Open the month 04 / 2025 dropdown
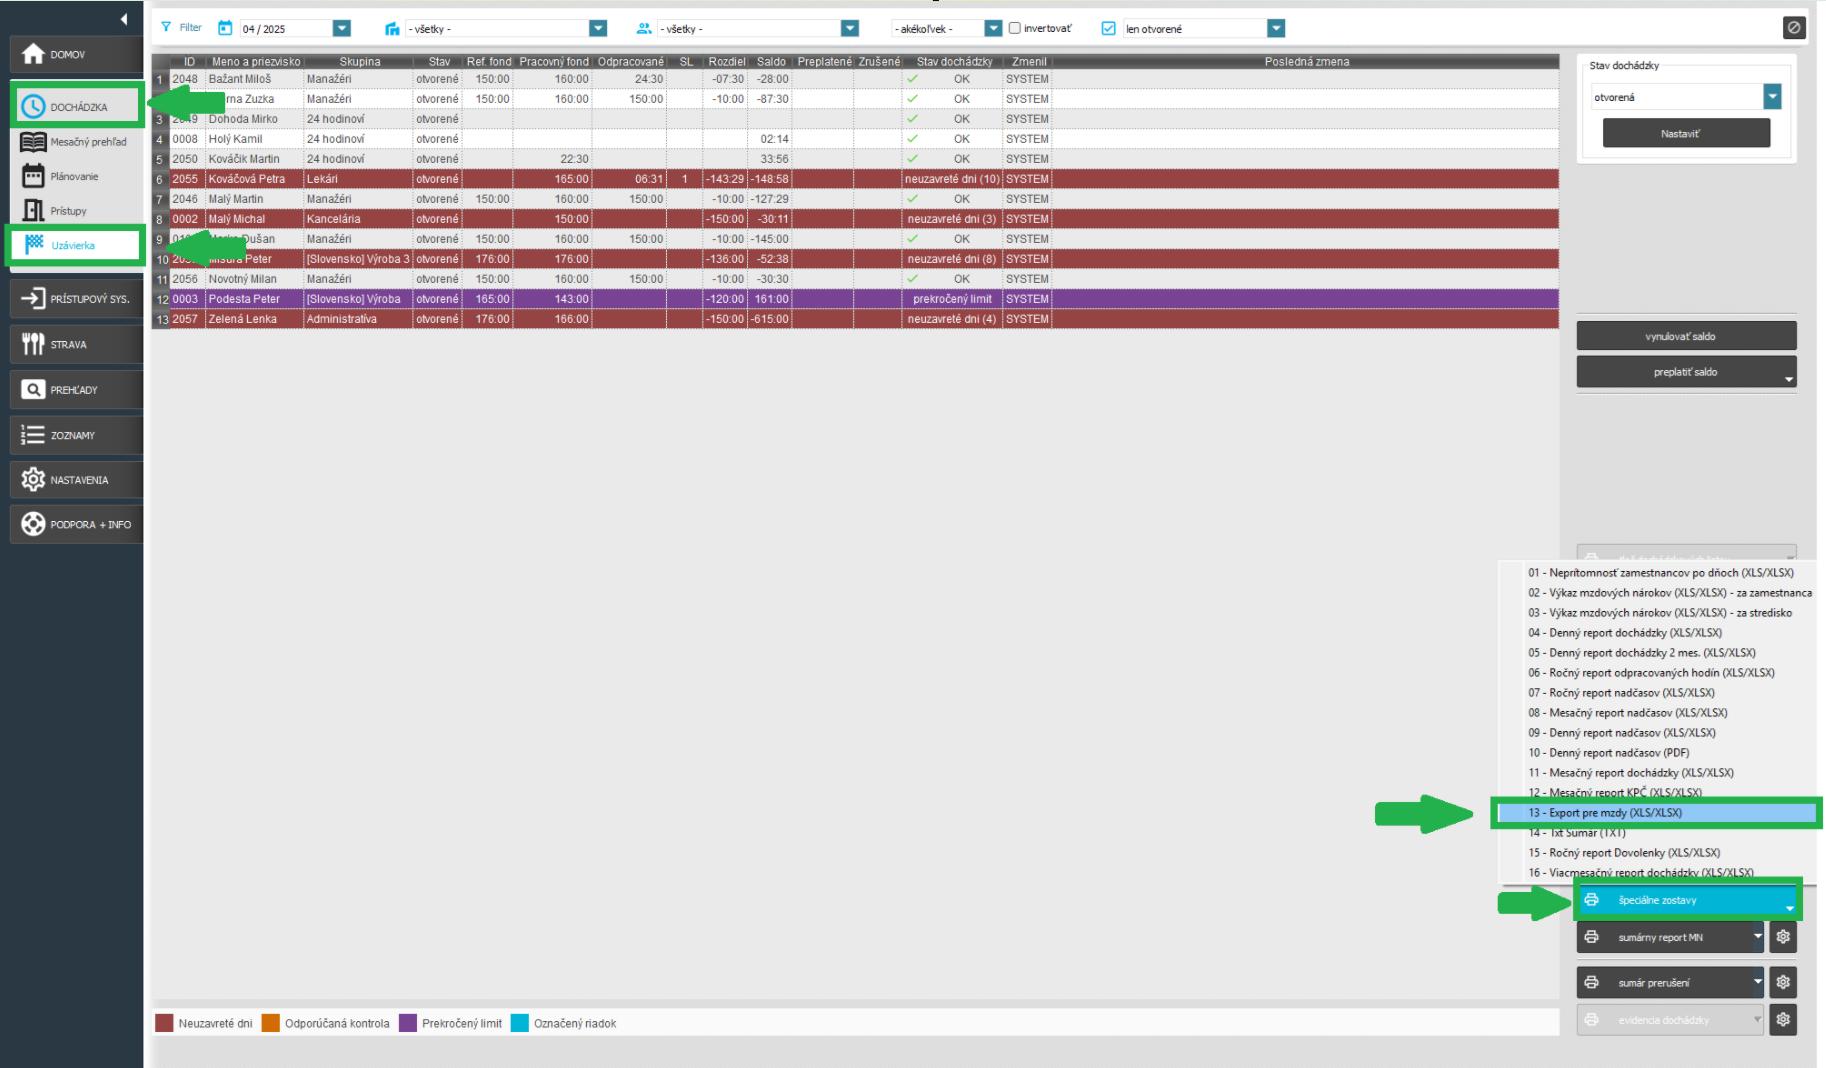The width and height of the screenshot is (1826, 1068). pyautogui.click(x=341, y=28)
